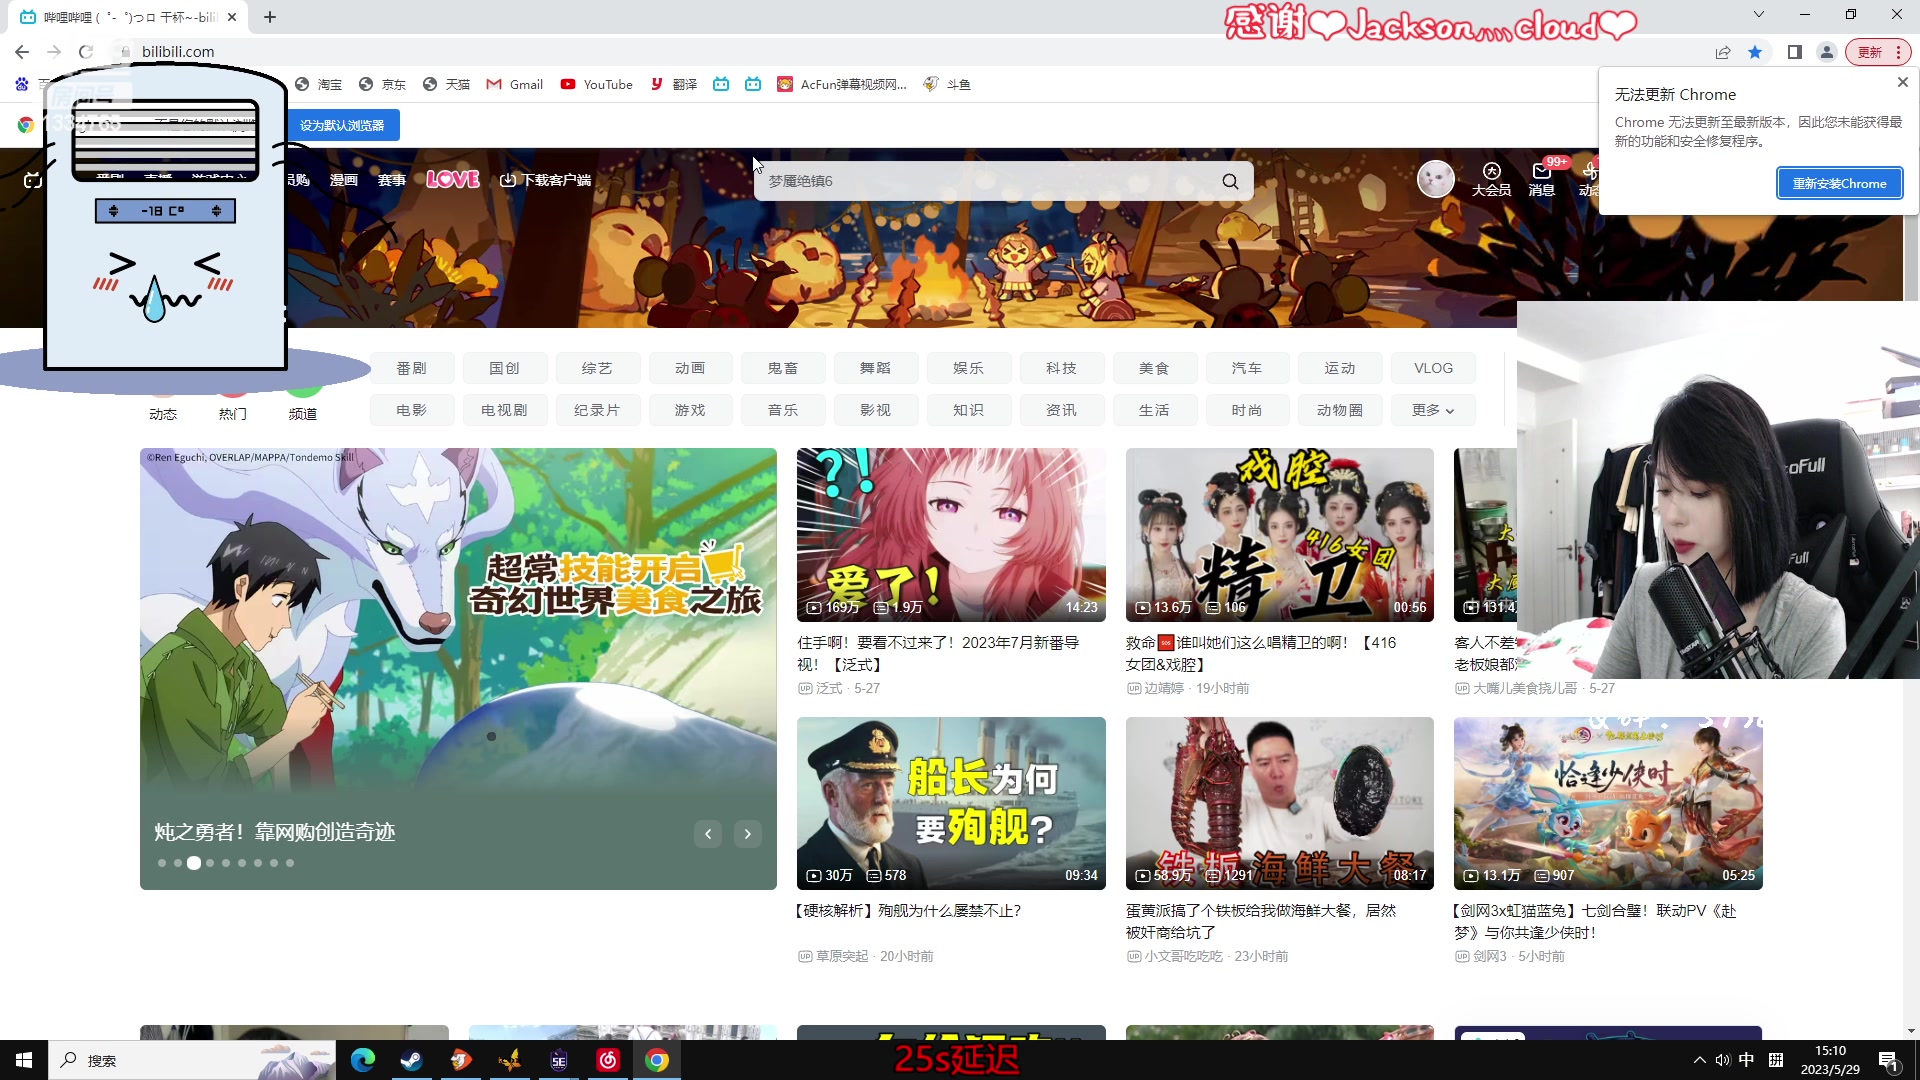Open the 翻译 bookmark

tap(674, 85)
